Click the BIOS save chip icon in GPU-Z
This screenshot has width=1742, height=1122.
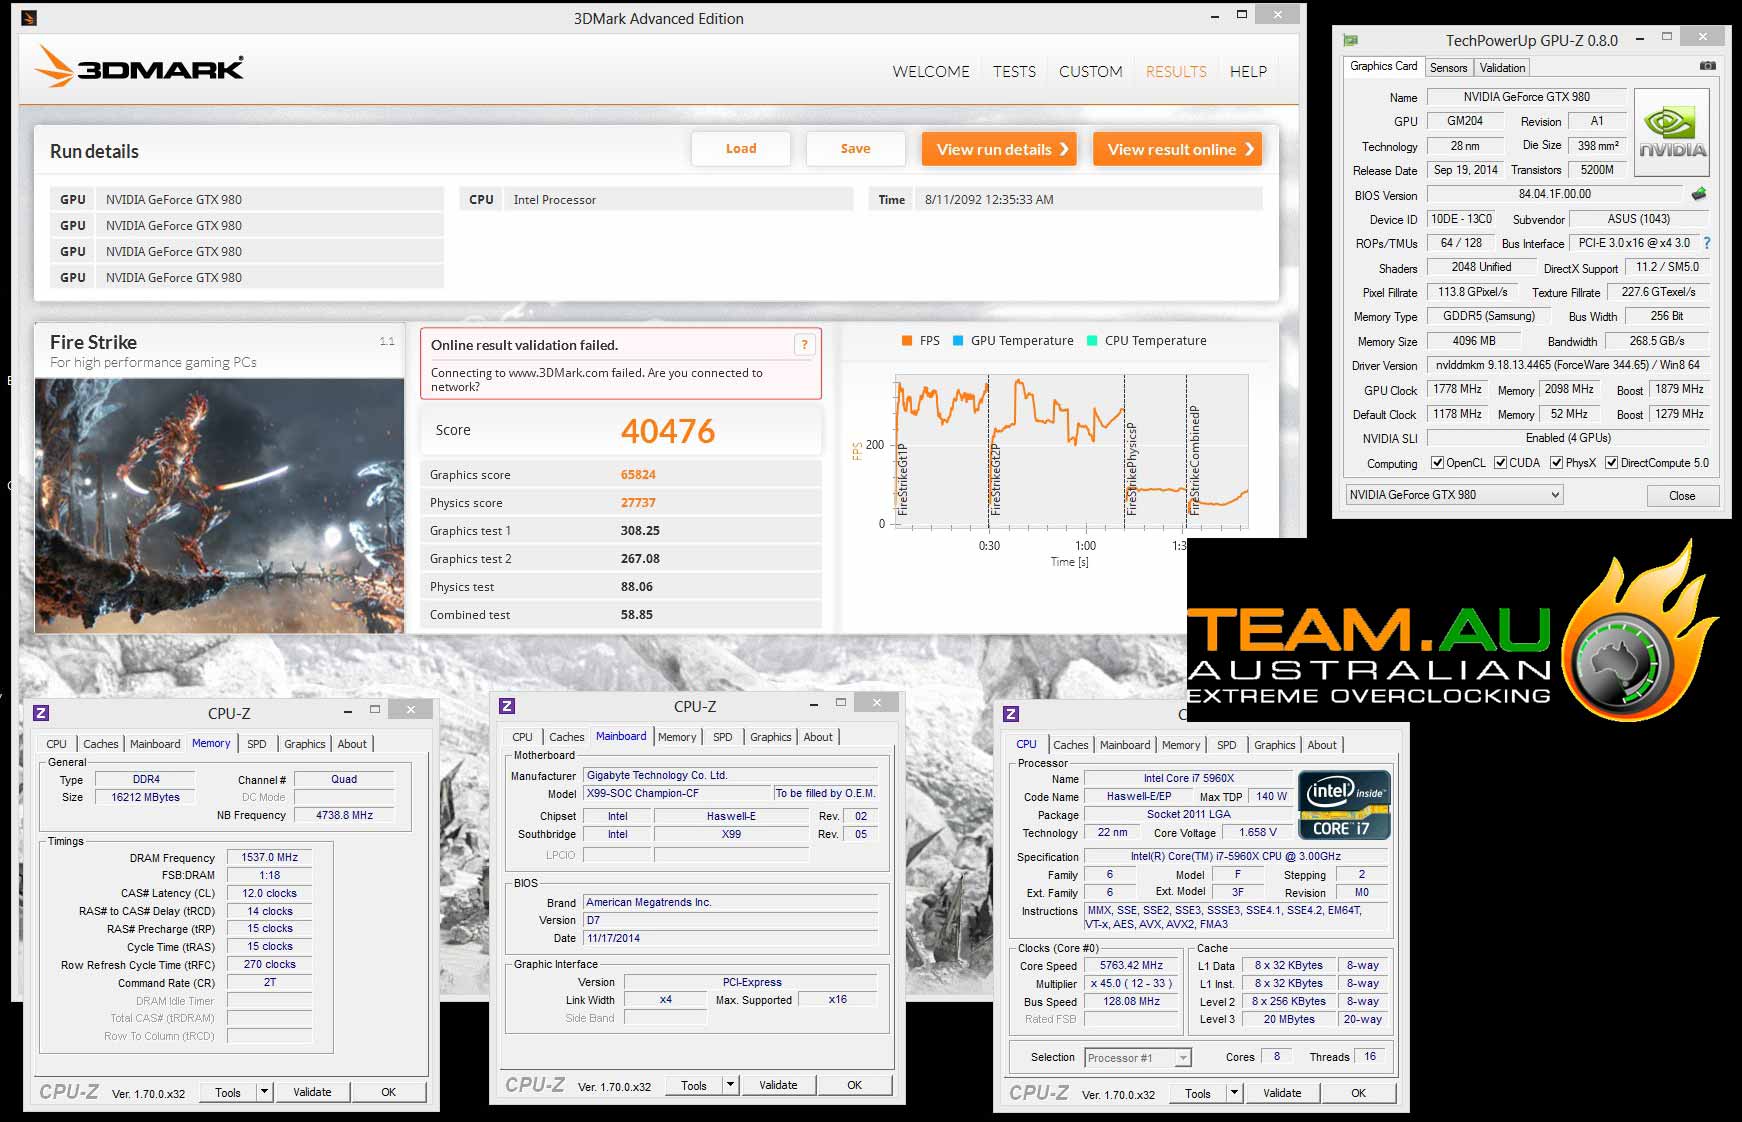pos(1698,194)
